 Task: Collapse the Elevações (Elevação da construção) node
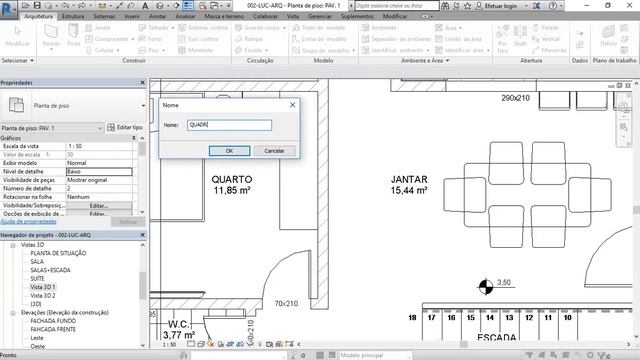(13, 313)
